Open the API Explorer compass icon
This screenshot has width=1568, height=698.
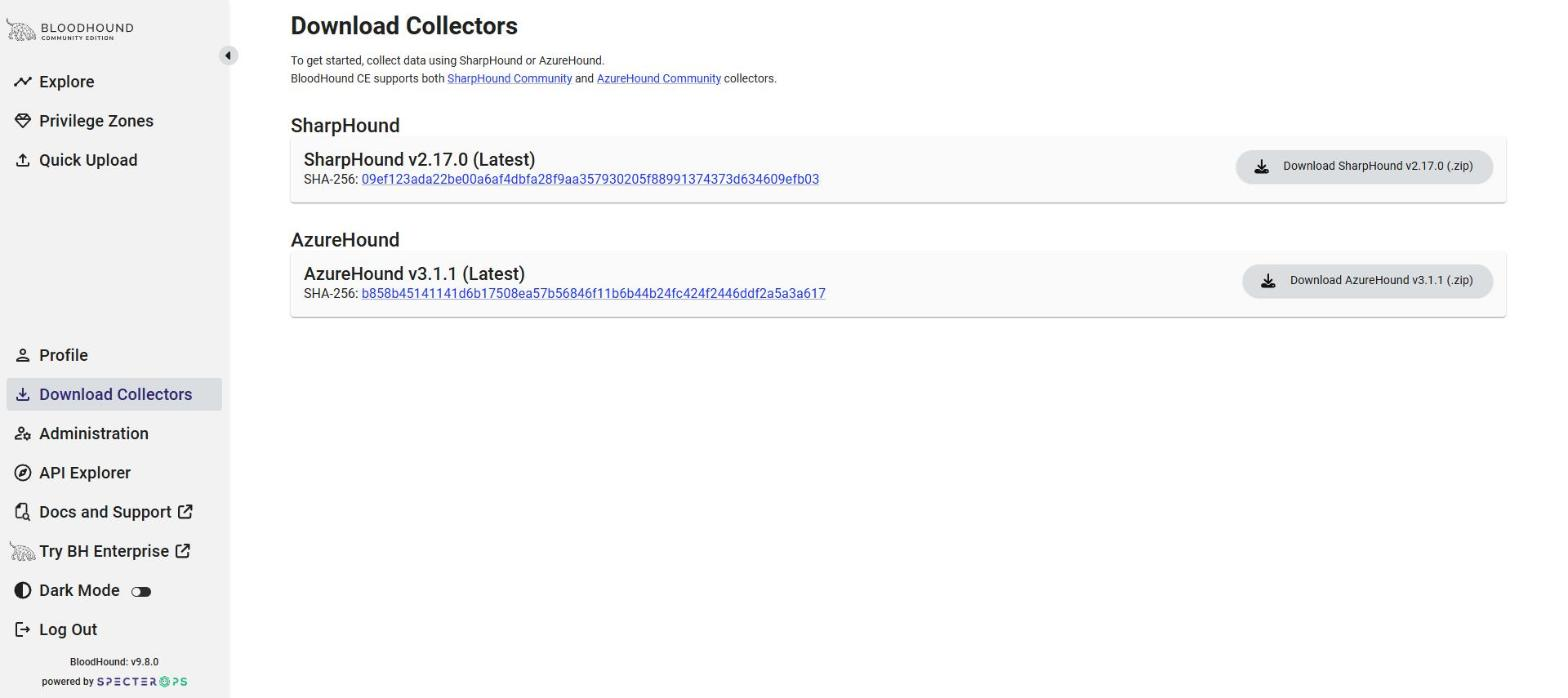22,473
